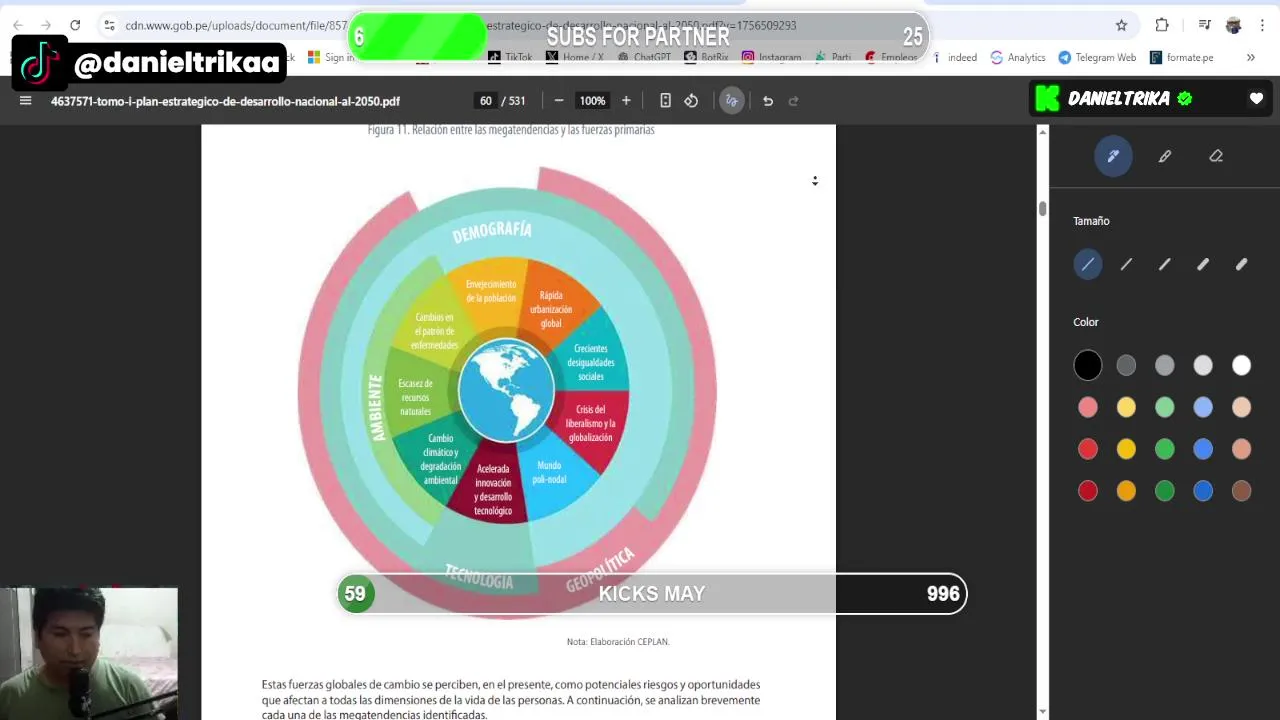1280x720 pixels.
Task: Pick the dark blue color swatch
Action: (1203, 491)
